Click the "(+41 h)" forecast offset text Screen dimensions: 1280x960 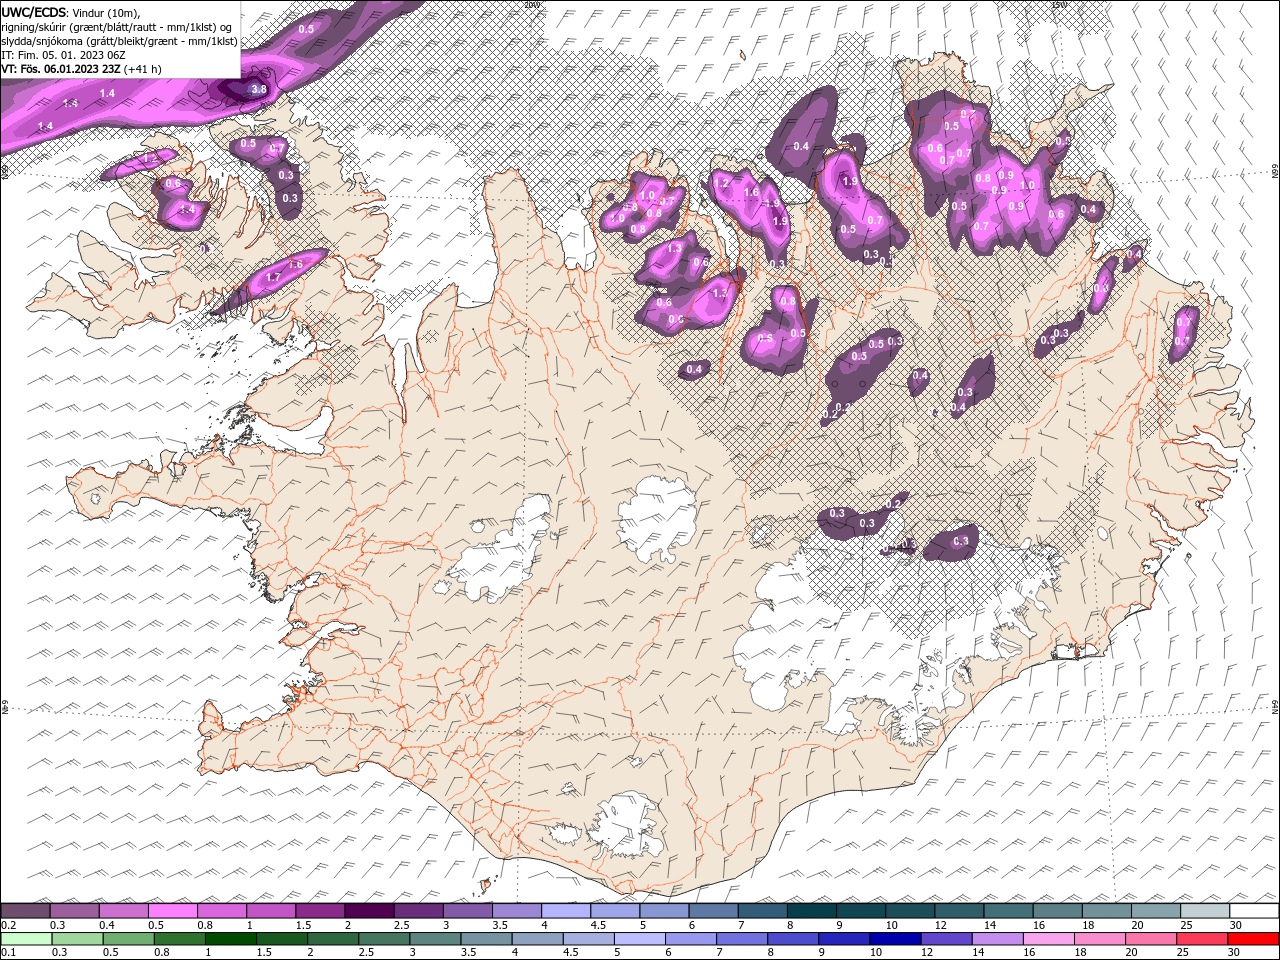pos(143,69)
